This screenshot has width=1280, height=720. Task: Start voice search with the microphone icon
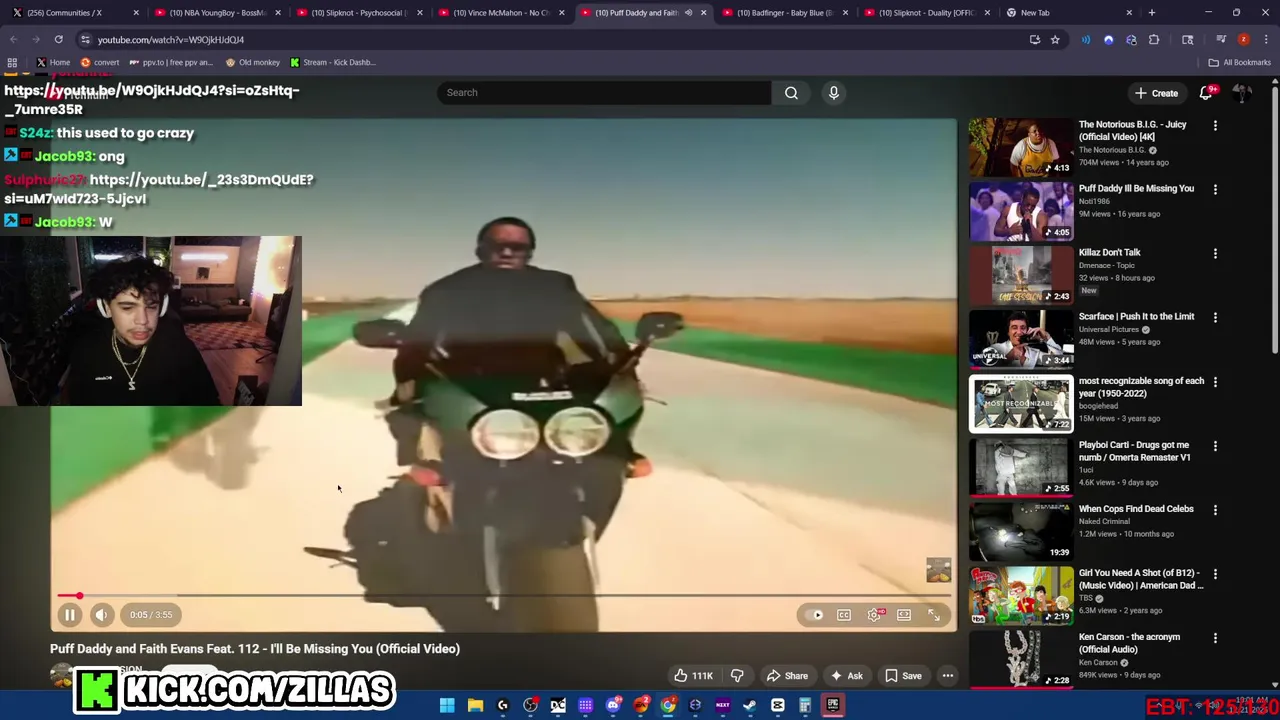833,93
